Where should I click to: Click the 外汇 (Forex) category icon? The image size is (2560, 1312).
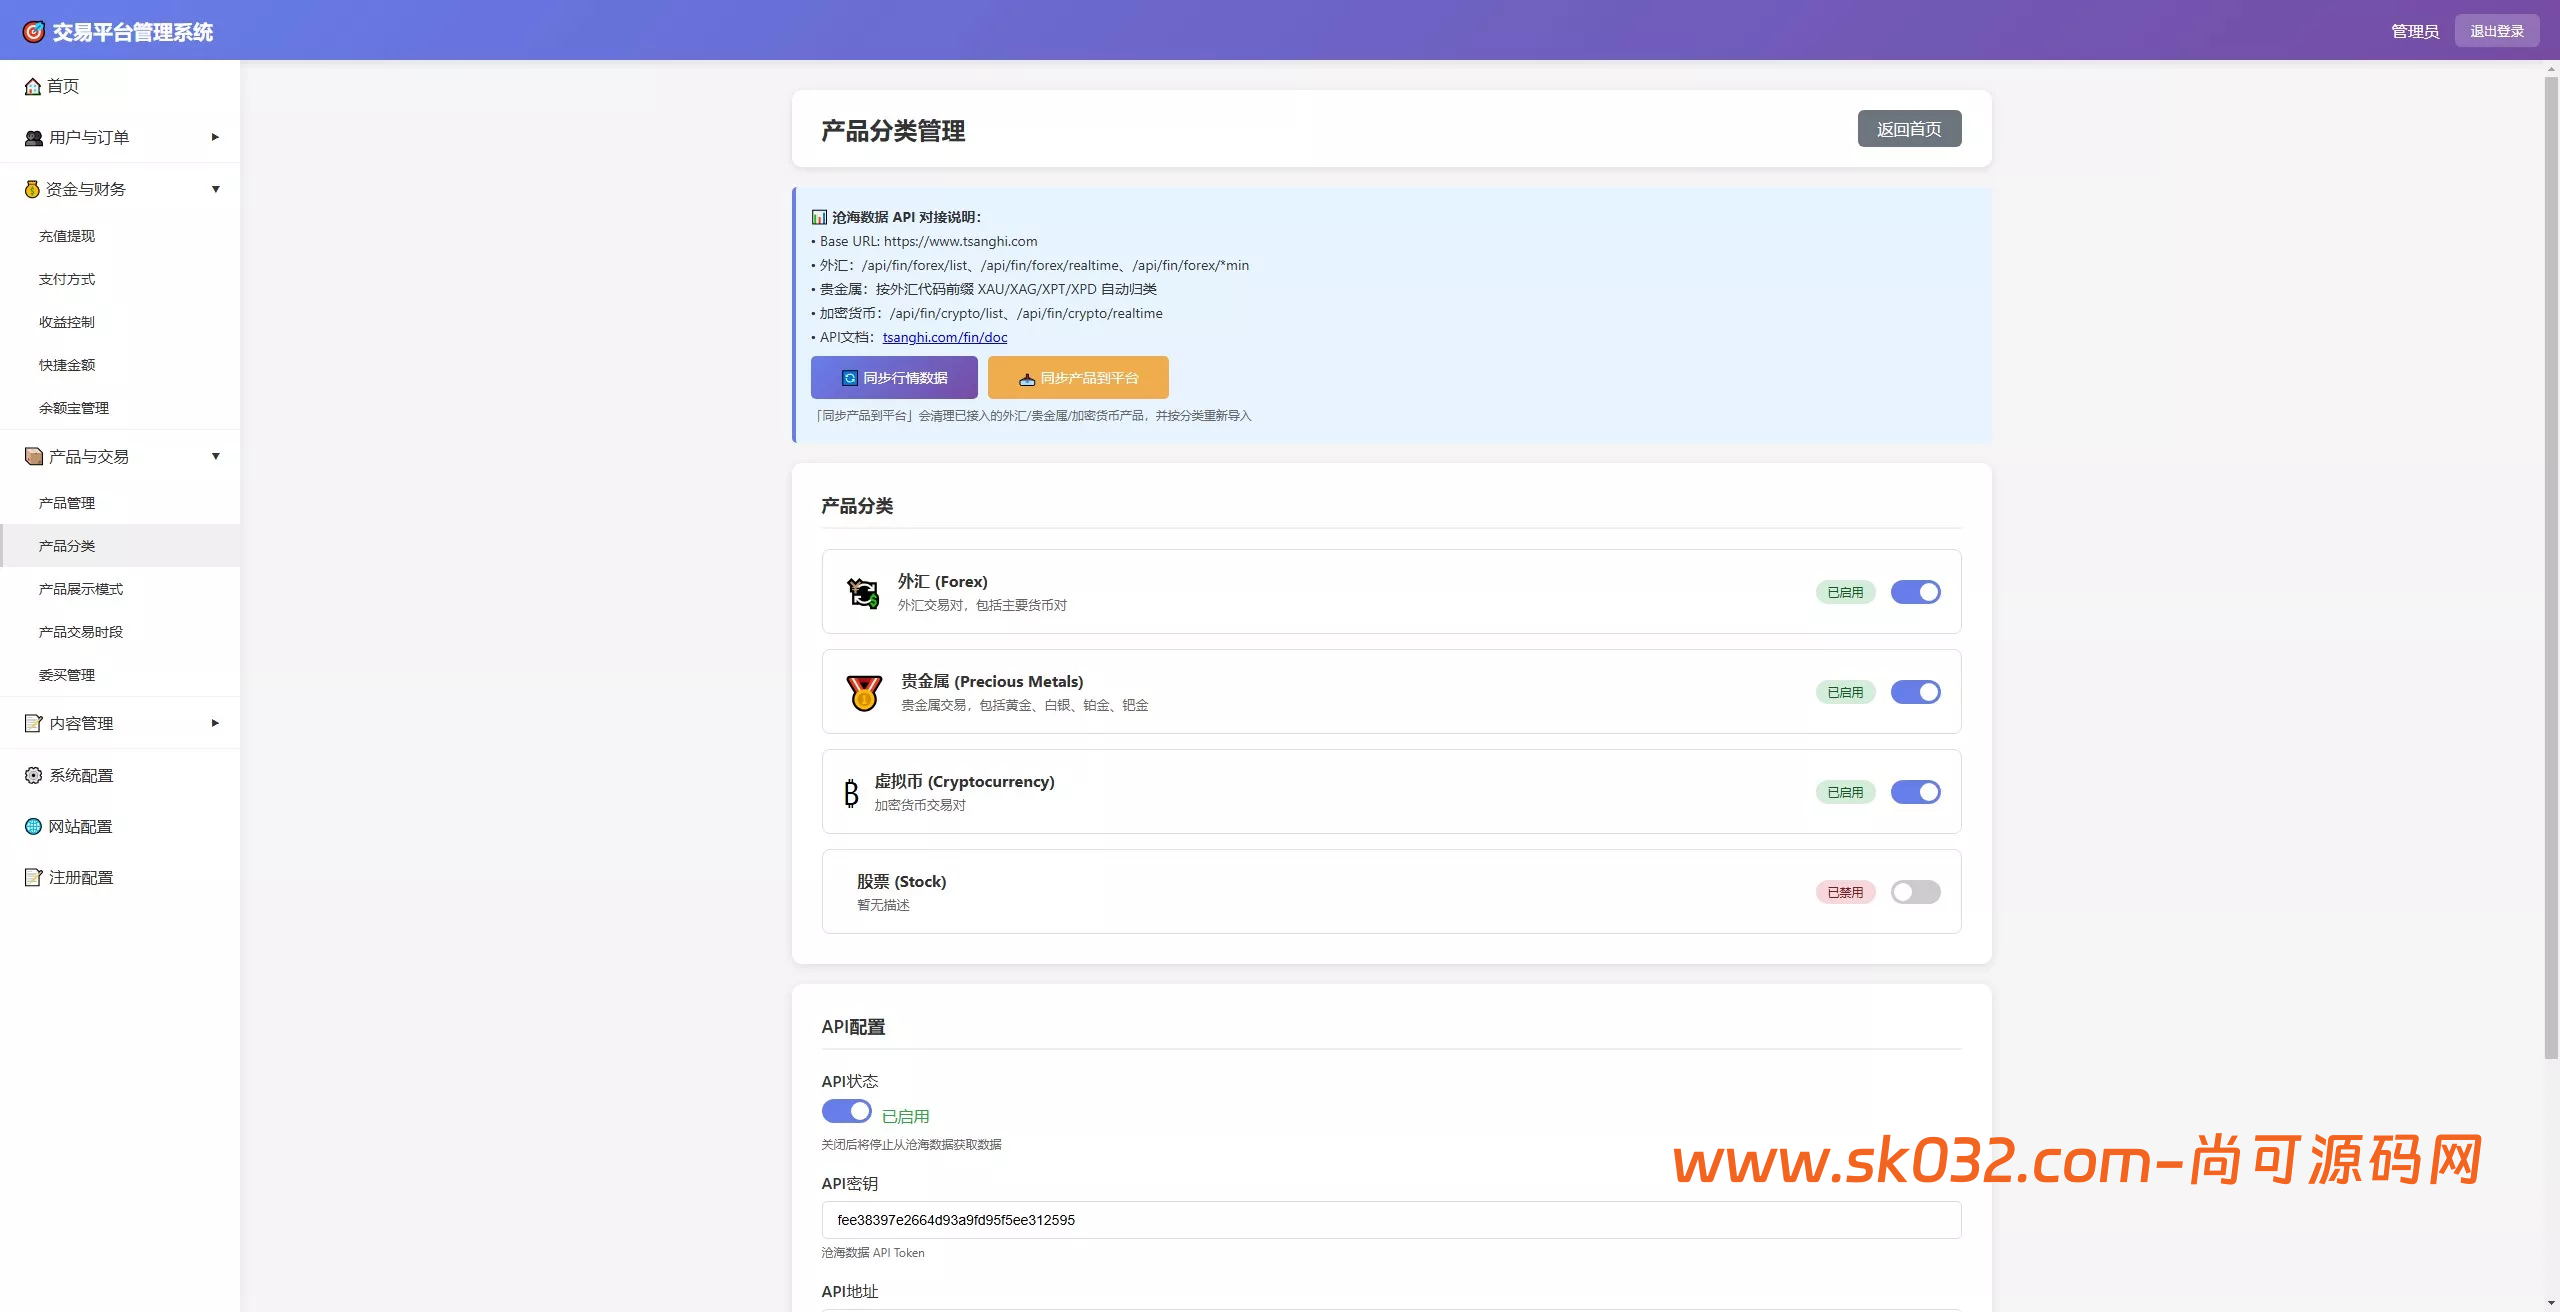864,592
